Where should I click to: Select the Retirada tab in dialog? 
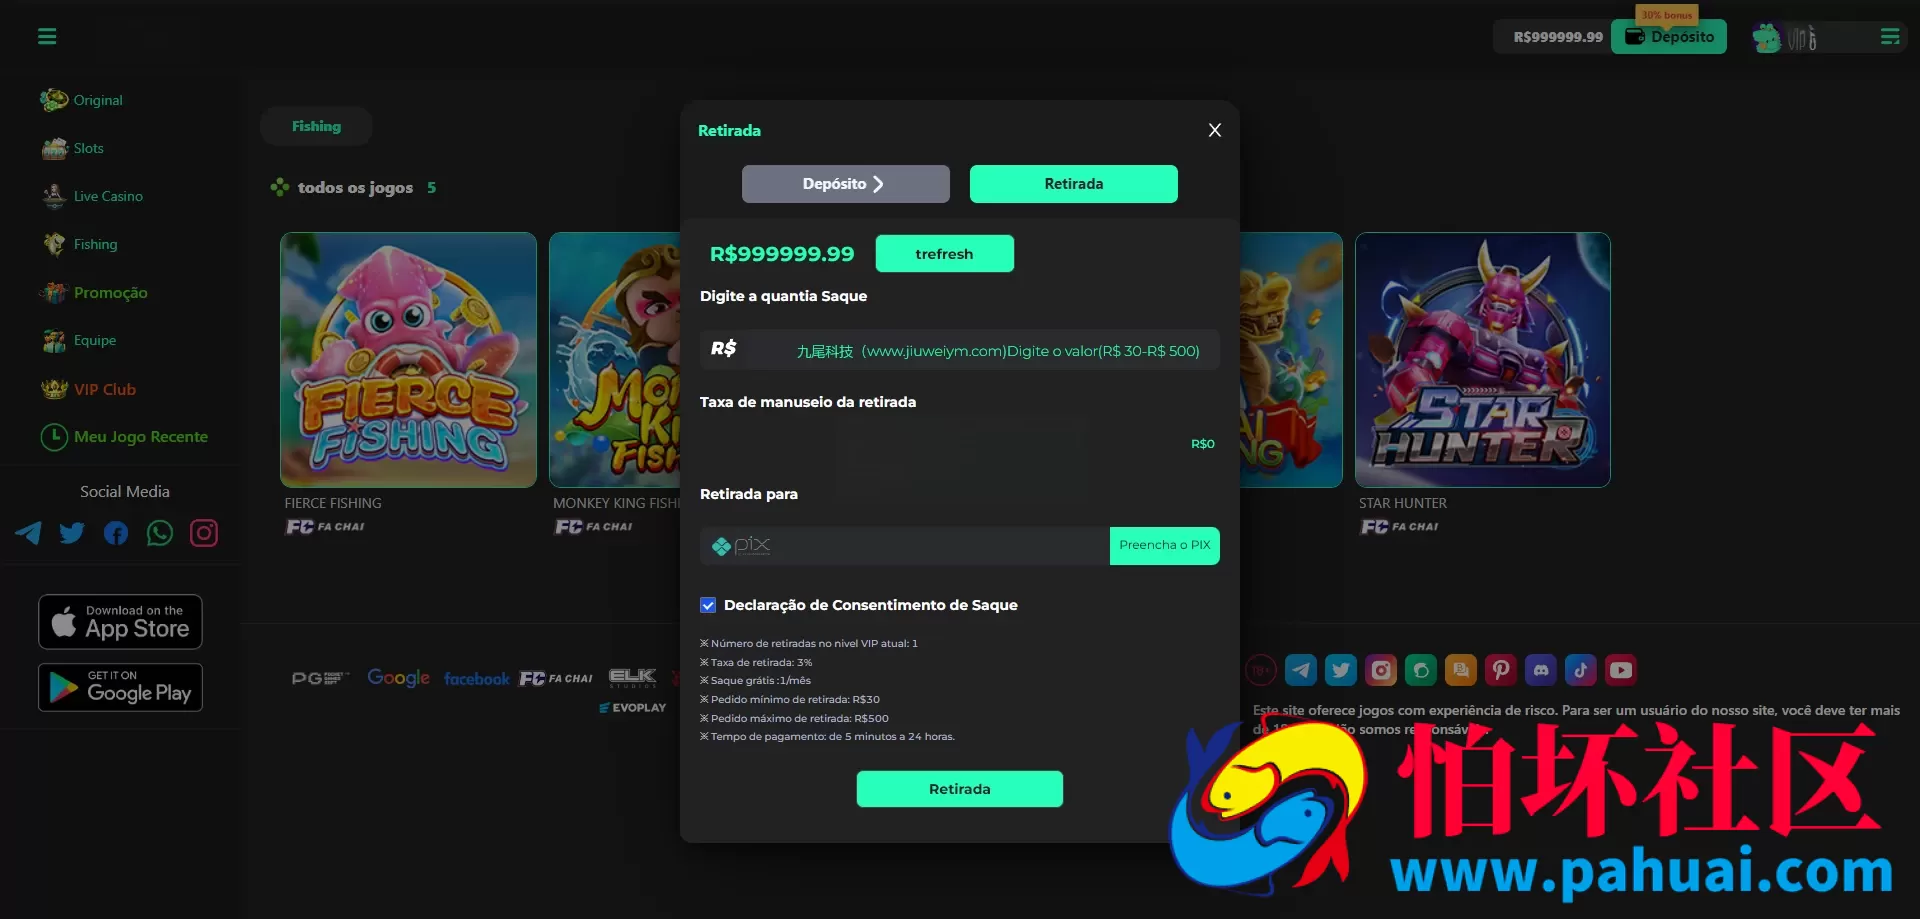coord(1074,184)
